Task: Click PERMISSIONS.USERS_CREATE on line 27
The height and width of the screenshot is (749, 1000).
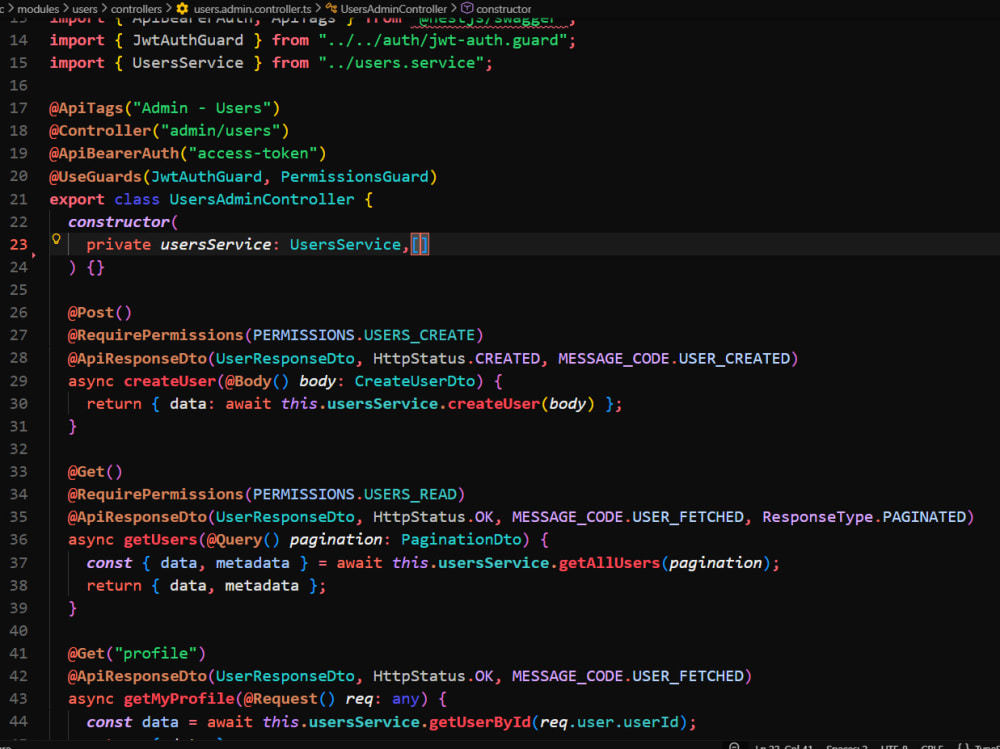Action: point(364,336)
